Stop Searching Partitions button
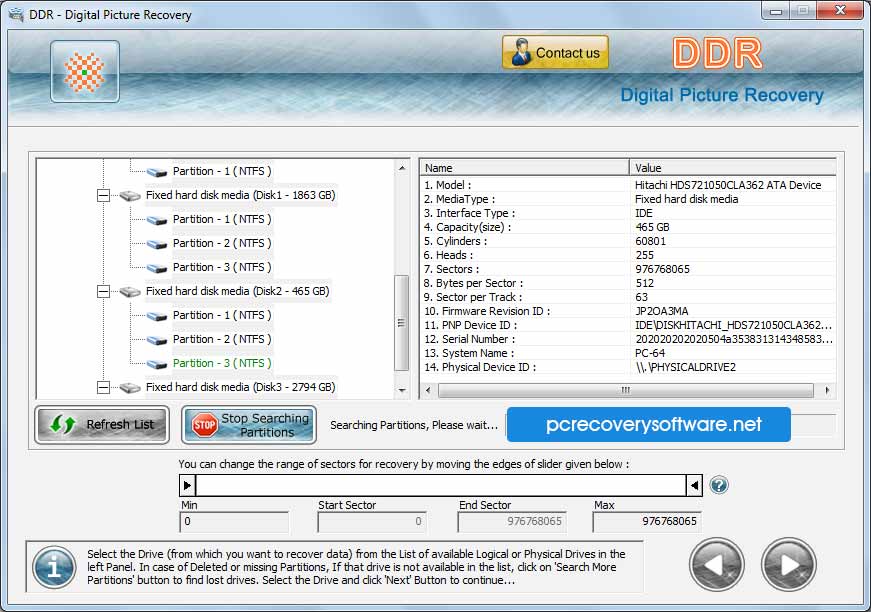Image resolution: width=871 pixels, height=612 pixels. (x=249, y=425)
